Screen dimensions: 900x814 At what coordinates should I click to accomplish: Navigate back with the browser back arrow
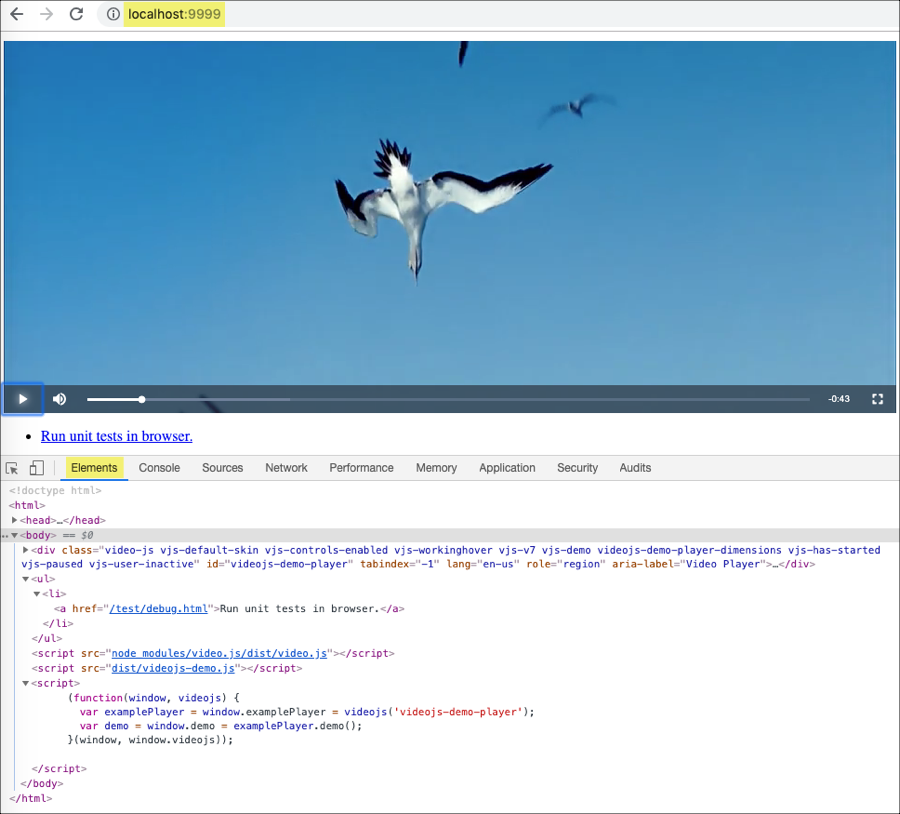(x=15, y=14)
